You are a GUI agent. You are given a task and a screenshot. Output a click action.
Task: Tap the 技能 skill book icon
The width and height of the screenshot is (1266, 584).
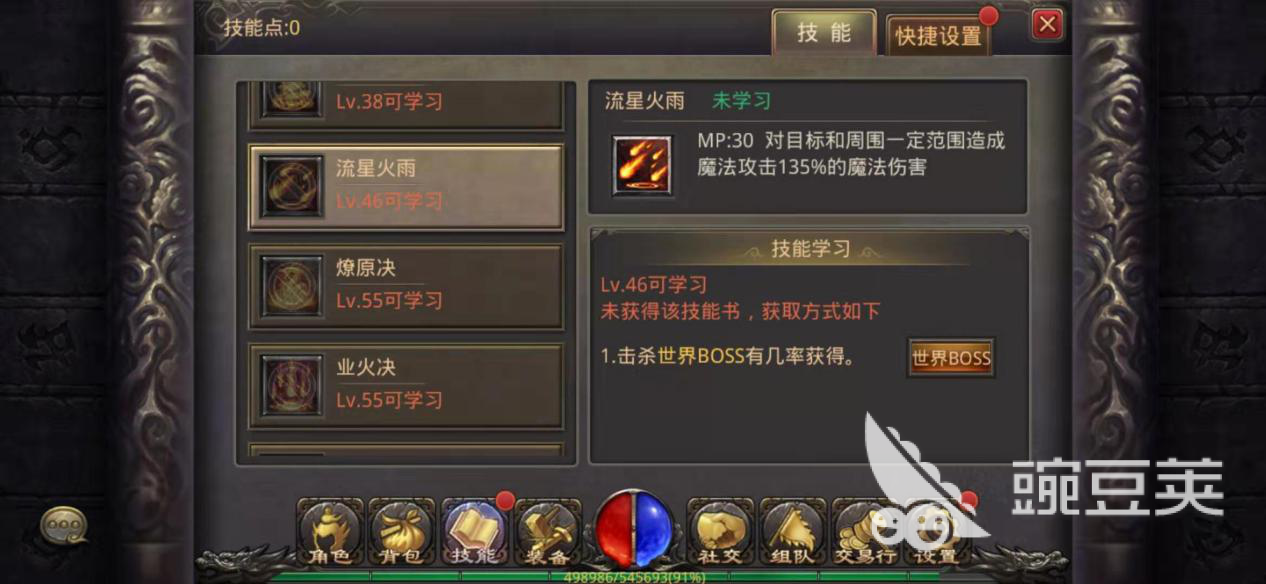coord(475,531)
